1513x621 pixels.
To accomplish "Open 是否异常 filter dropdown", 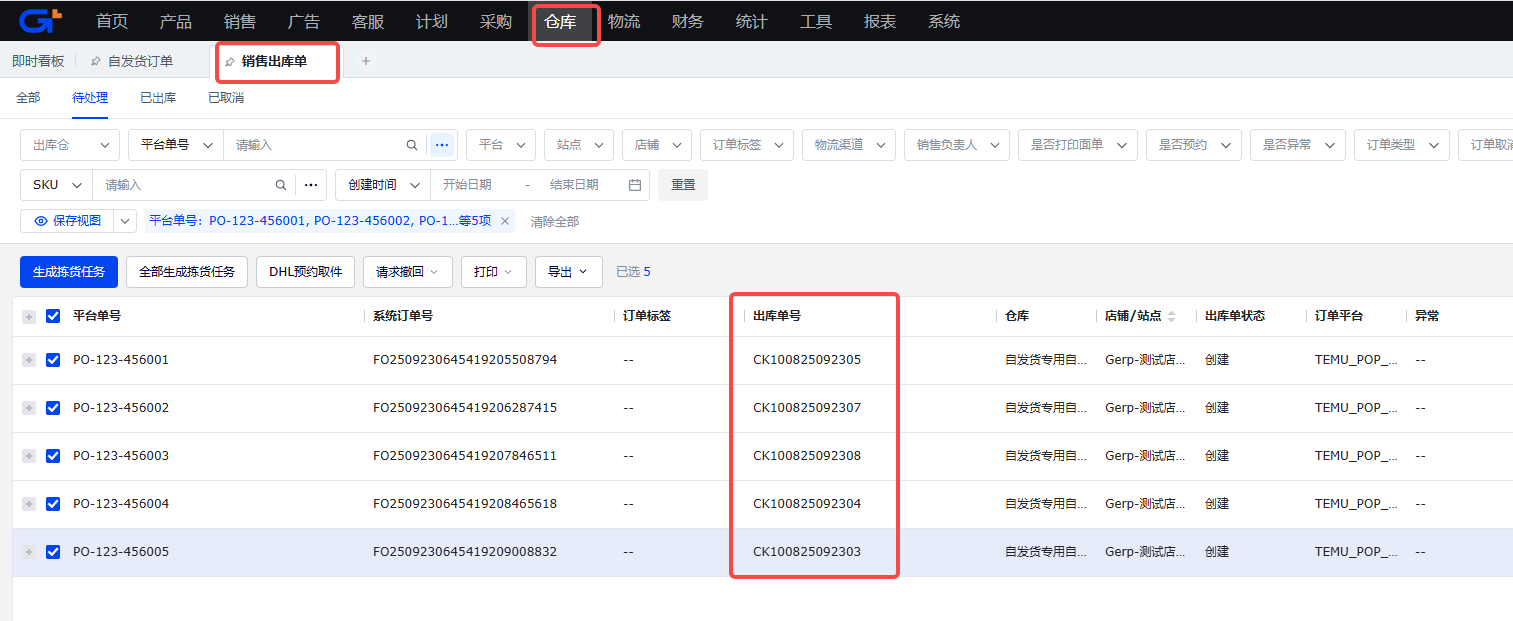I will [x=1298, y=145].
